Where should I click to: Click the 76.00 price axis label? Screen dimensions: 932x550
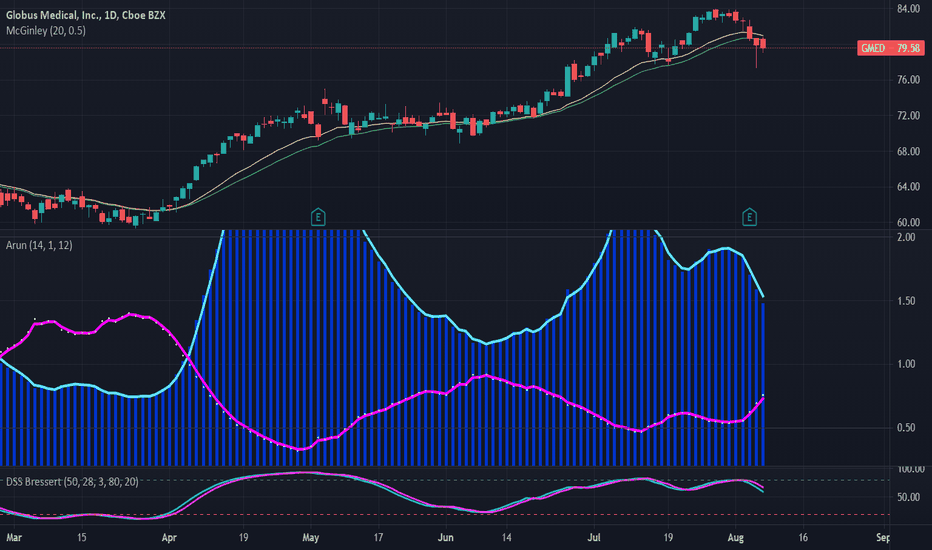908,80
